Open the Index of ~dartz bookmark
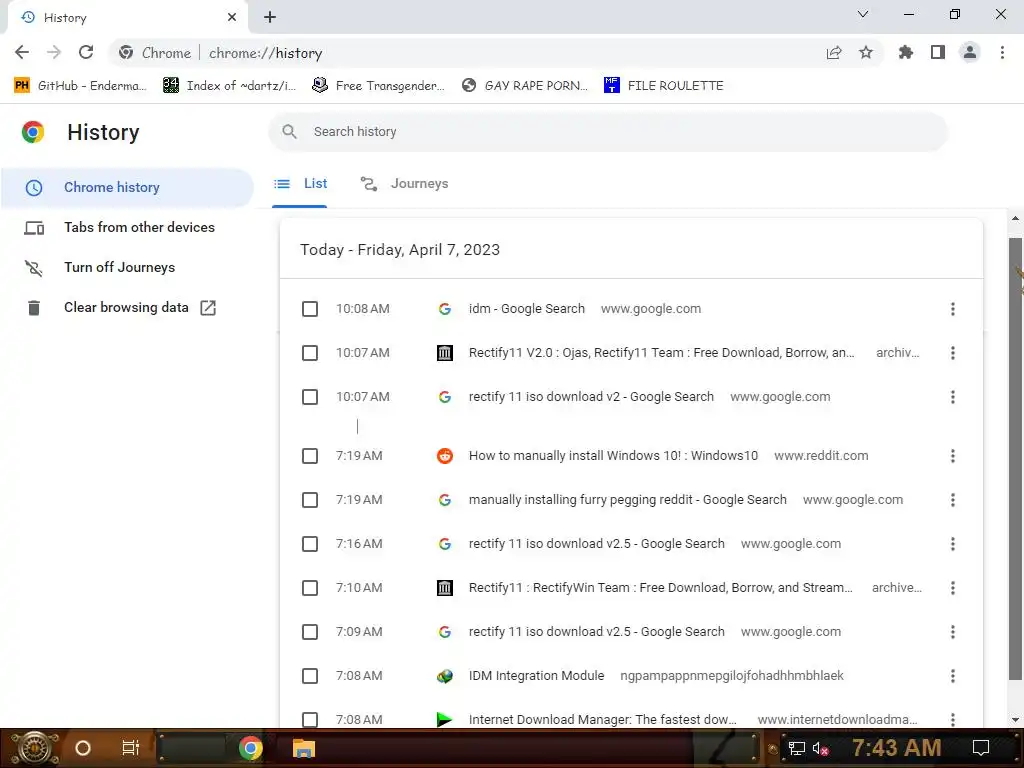Image resolution: width=1024 pixels, height=768 pixels. [x=229, y=86]
